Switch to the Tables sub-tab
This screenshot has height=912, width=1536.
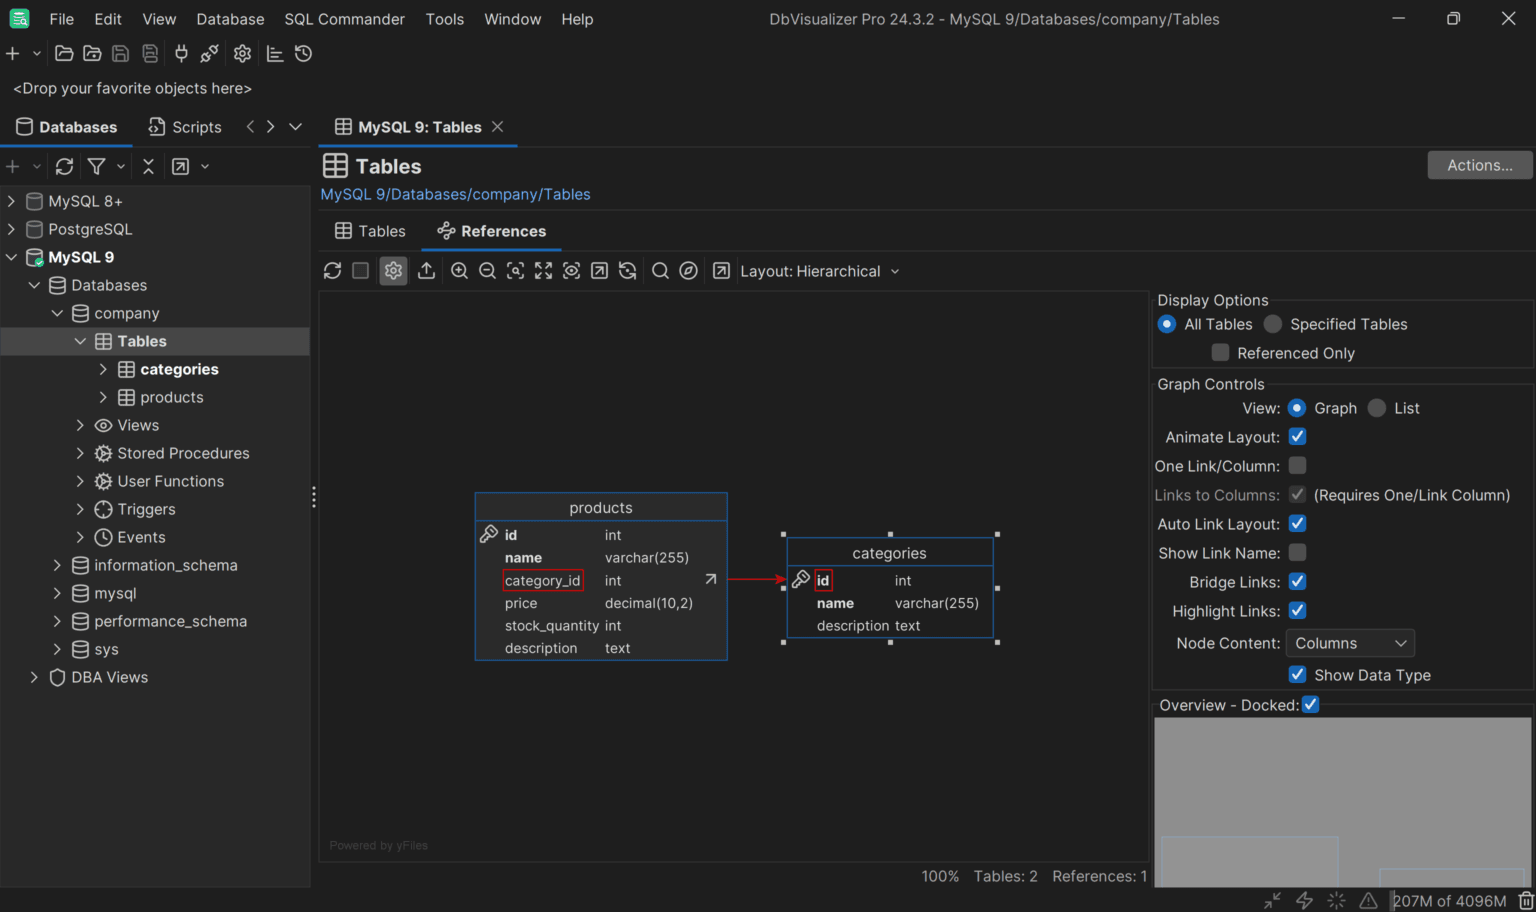(x=370, y=231)
